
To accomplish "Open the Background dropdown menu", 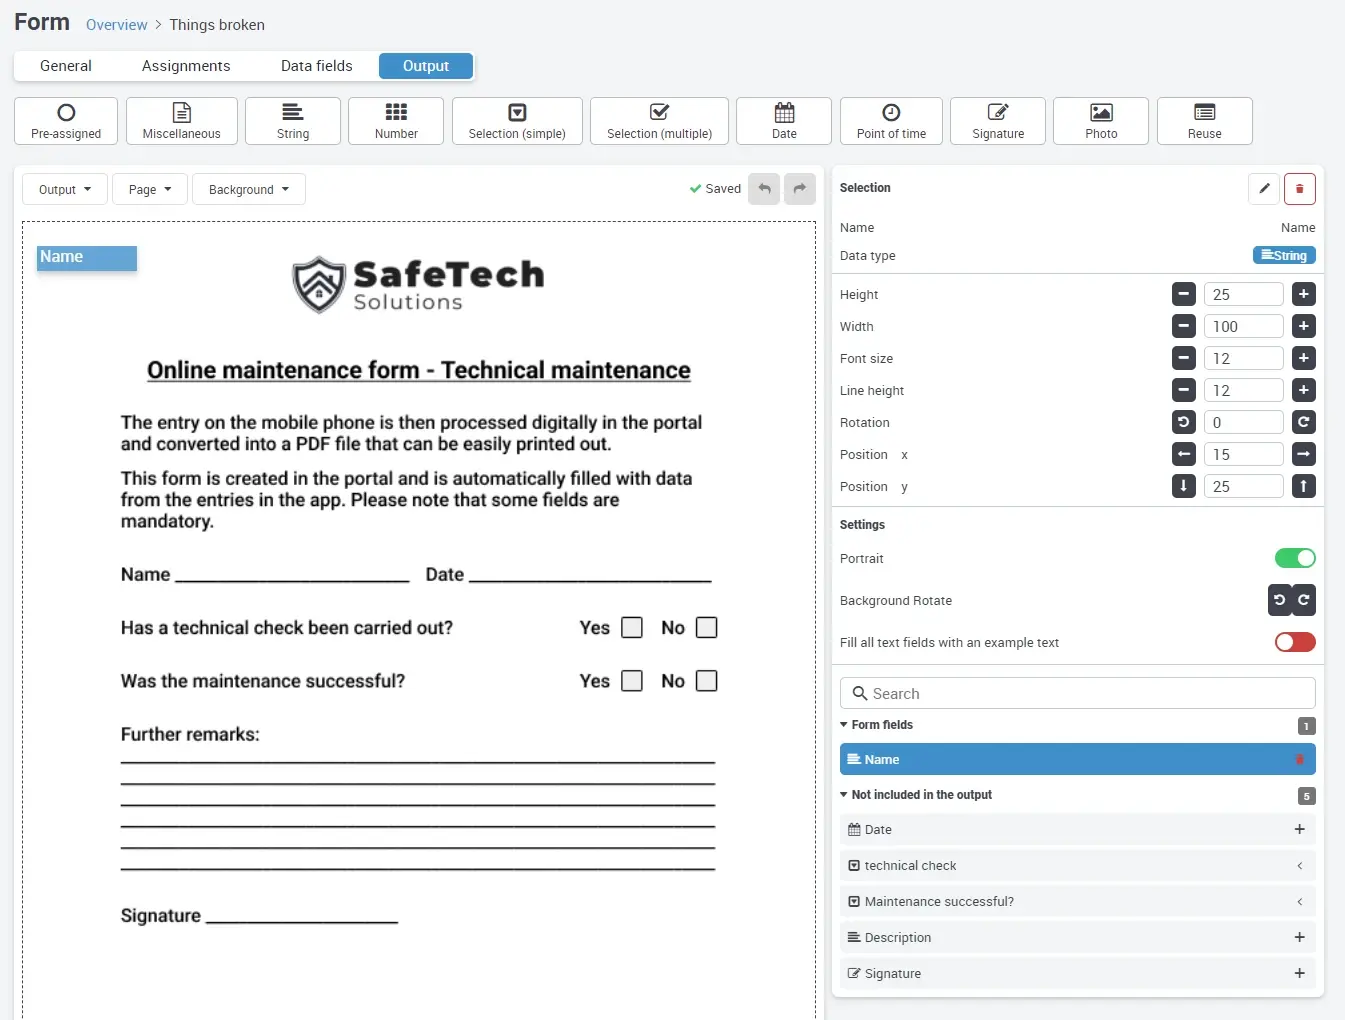I will [x=248, y=190].
